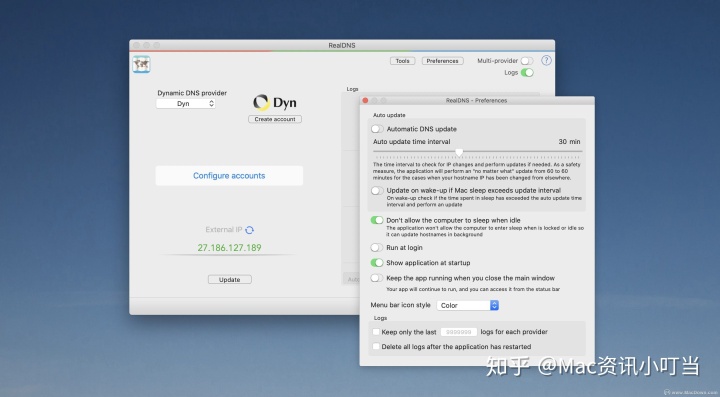Toggle the Multi-provider switch
Viewport: 720px width, 397px height.
(527, 61)
